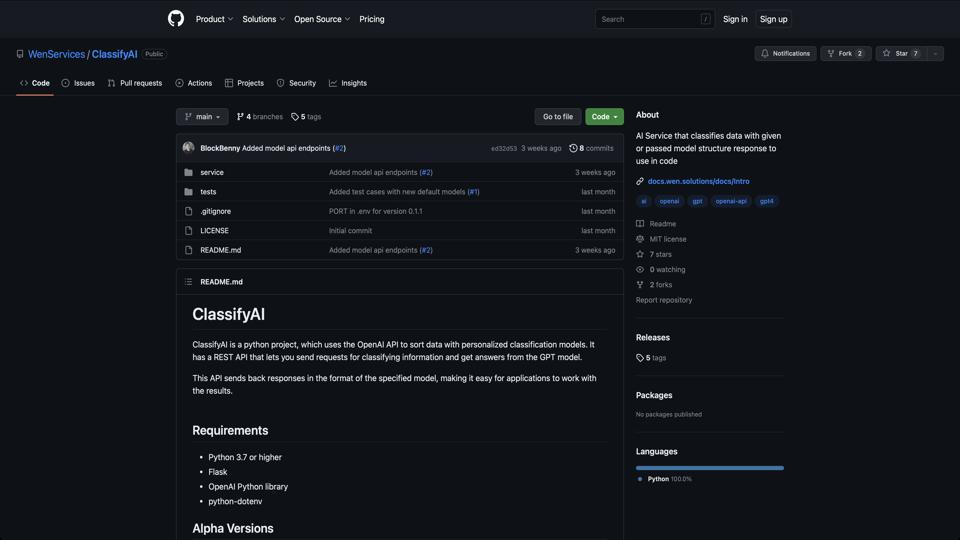Viewport: 960px width, 540px height.
Task: Click the Python language bar
Action: 709,468
